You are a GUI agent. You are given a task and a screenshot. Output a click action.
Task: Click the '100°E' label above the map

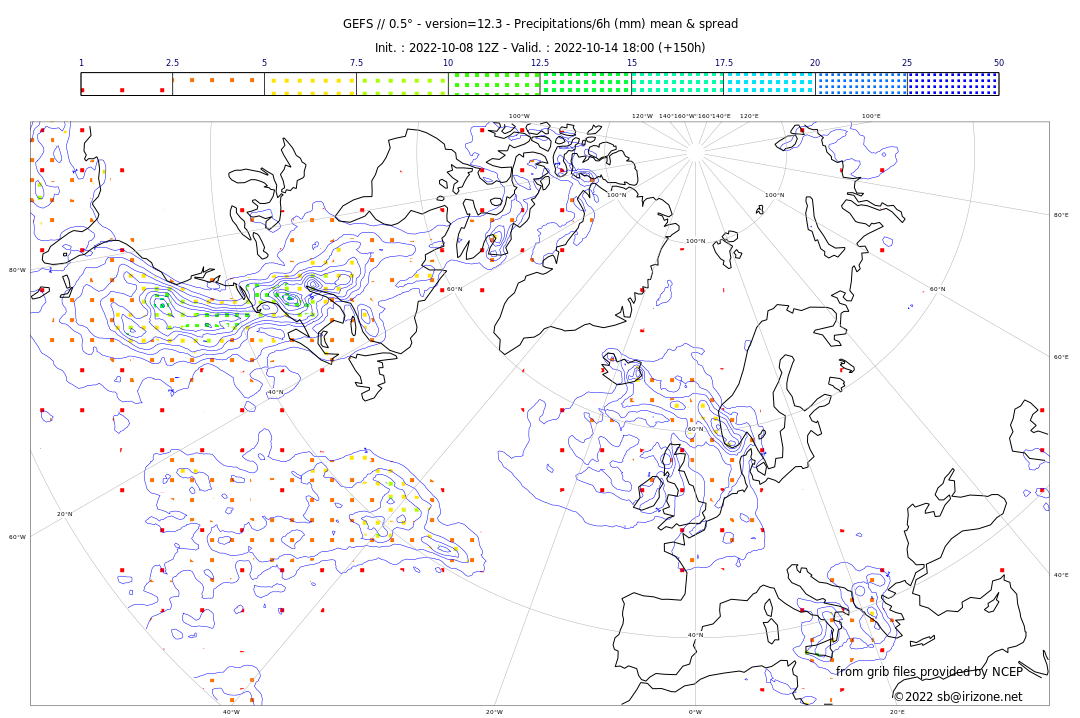click(x=871, y=116)
